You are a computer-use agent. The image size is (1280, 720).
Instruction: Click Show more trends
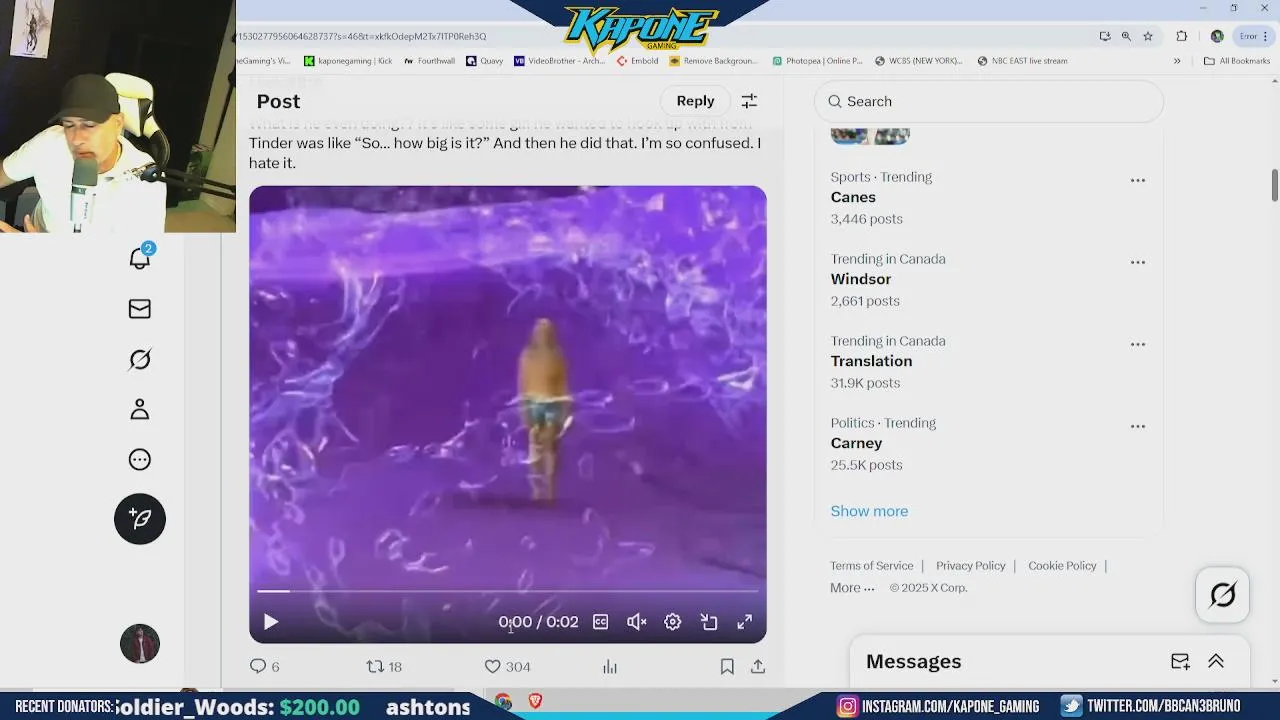pos(869,511)
